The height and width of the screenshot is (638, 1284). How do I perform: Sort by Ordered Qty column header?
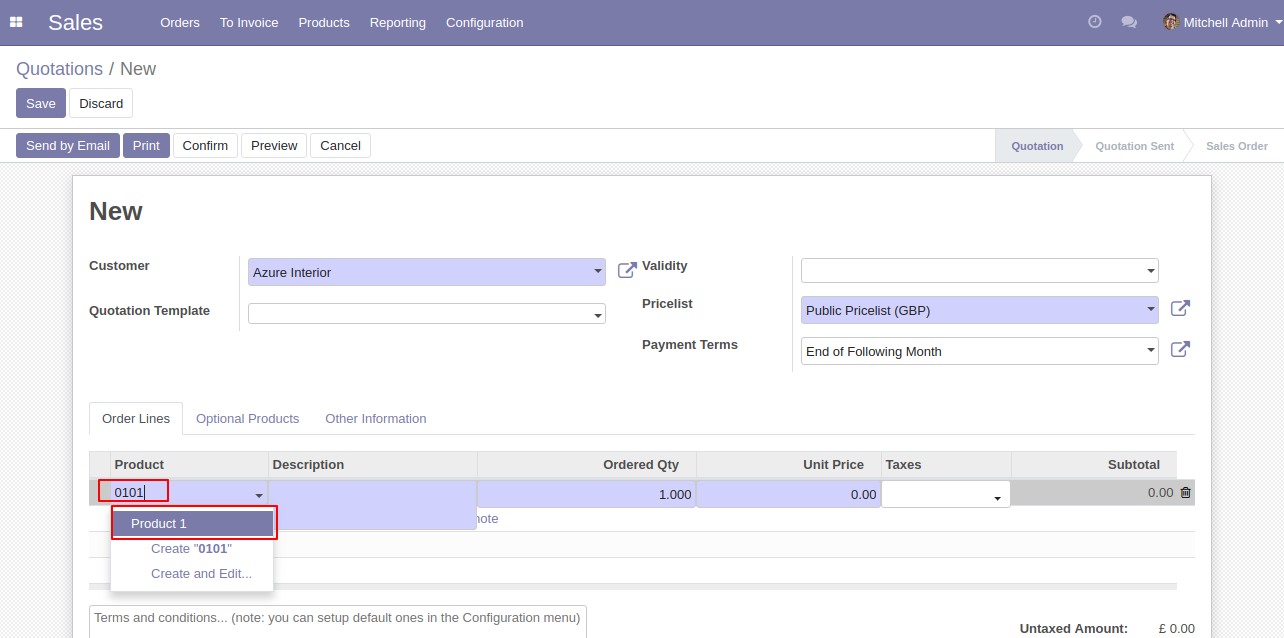tap(587, 465)
